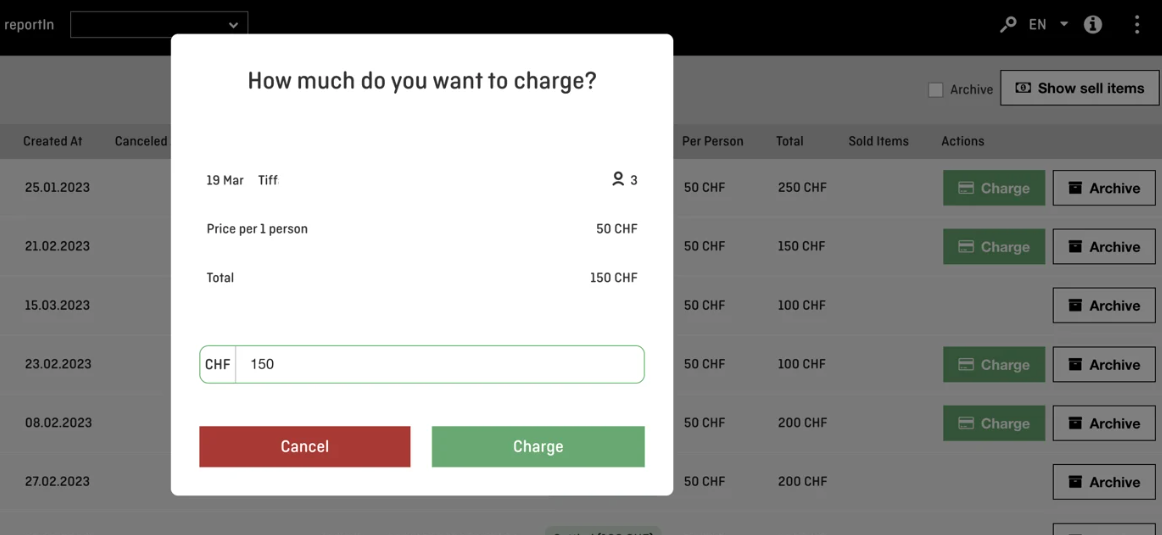Viewport: 1162px width, 535px height.
Task: Click Archive button for 27.02.2023 row
Action: point(1104,482)
